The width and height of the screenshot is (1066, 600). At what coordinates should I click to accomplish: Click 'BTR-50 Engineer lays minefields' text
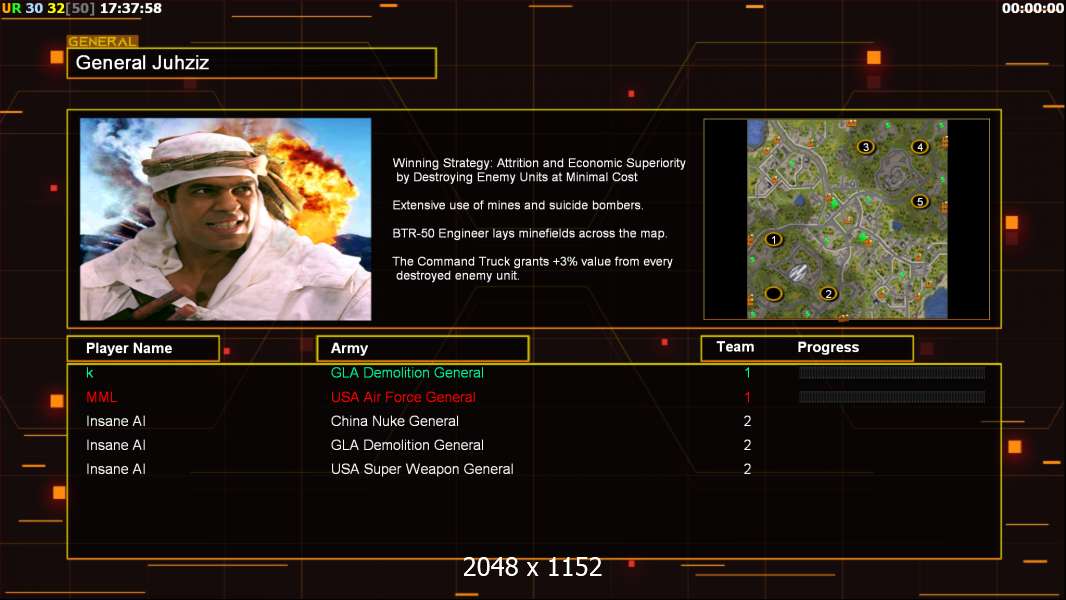tap(530, 233)
